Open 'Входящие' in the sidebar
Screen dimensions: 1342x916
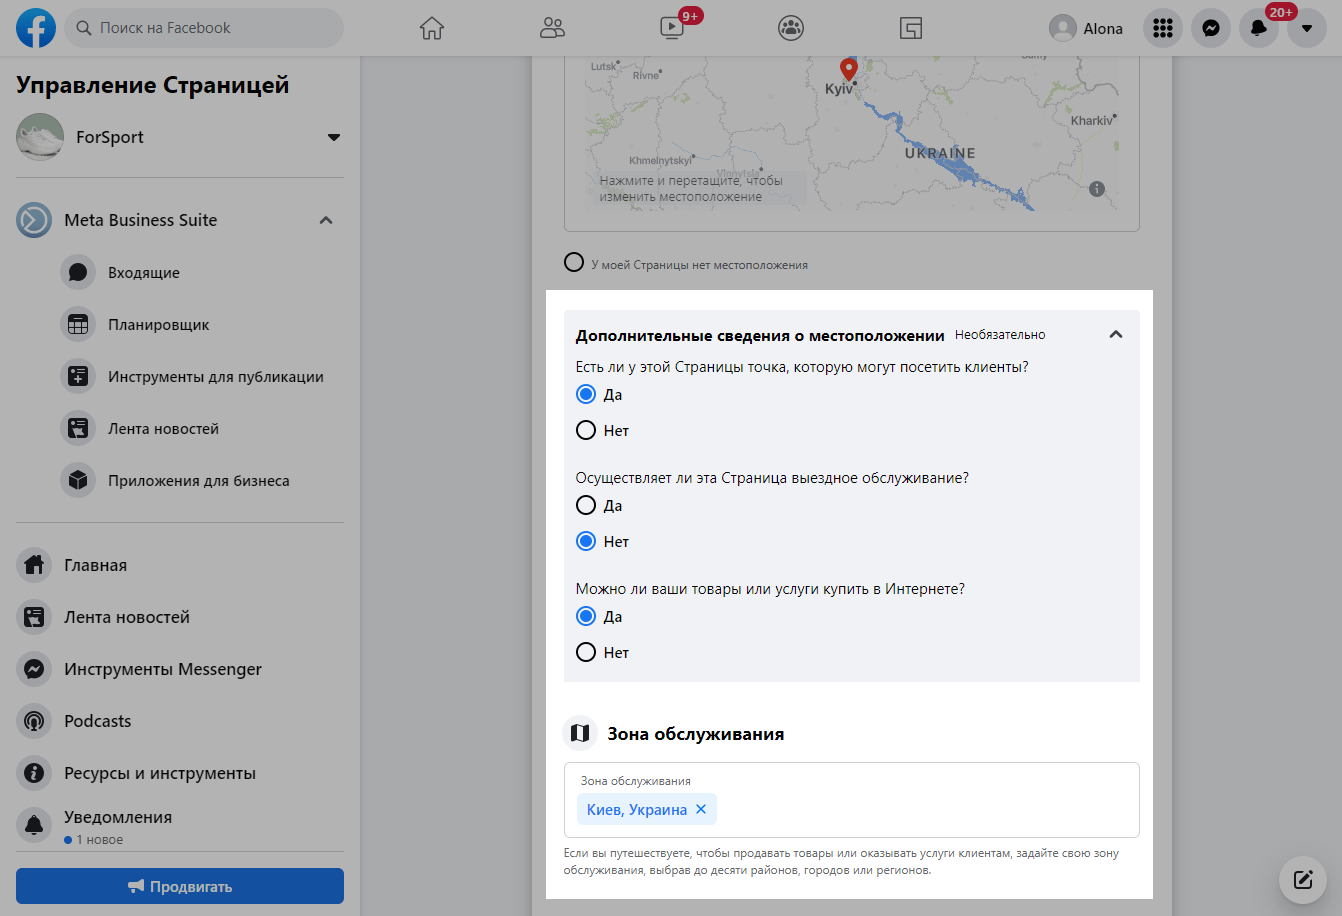coord(144,273)
